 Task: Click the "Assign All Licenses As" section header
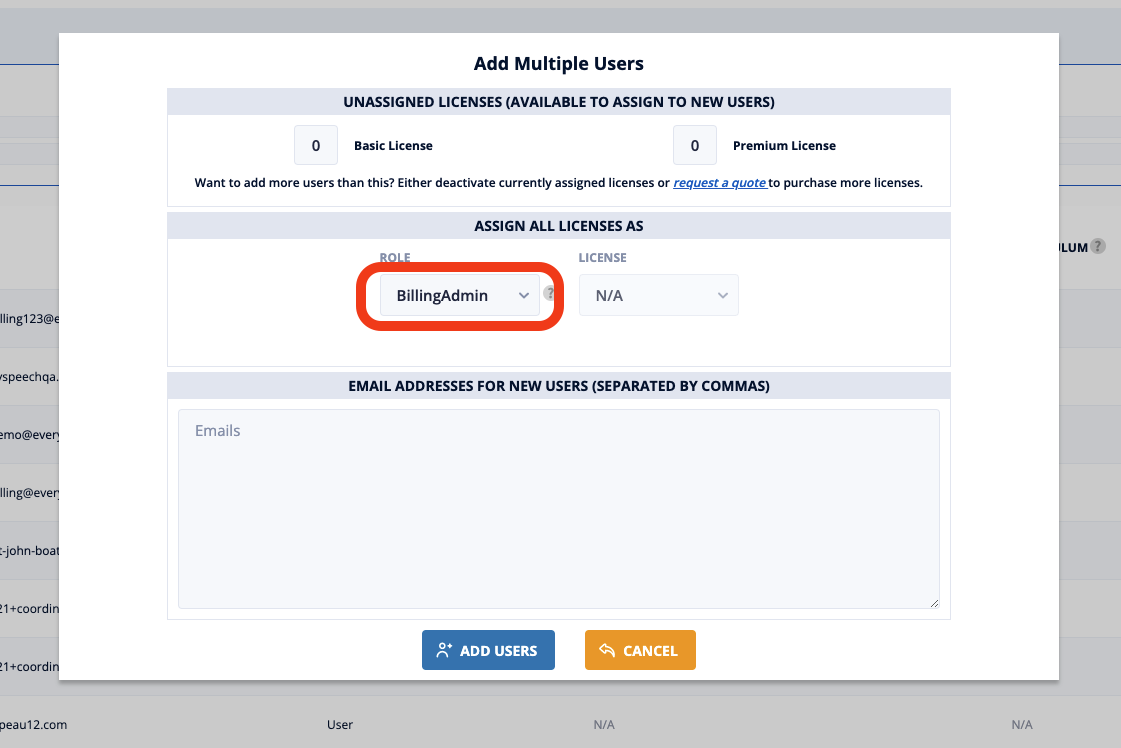pyautogui.click(x=558, y=226)
